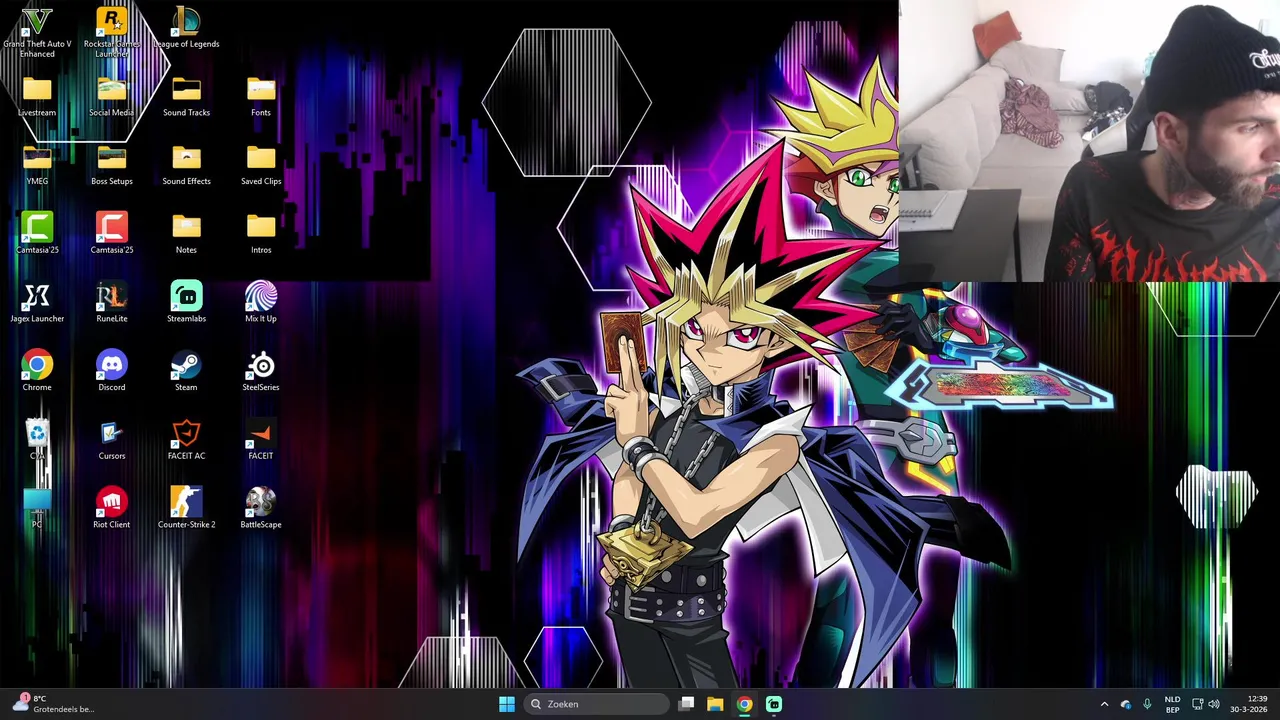The width and height of the screenshot is (1280, 720).
Task: Select the Livestream folder
Action: (37, 97)
